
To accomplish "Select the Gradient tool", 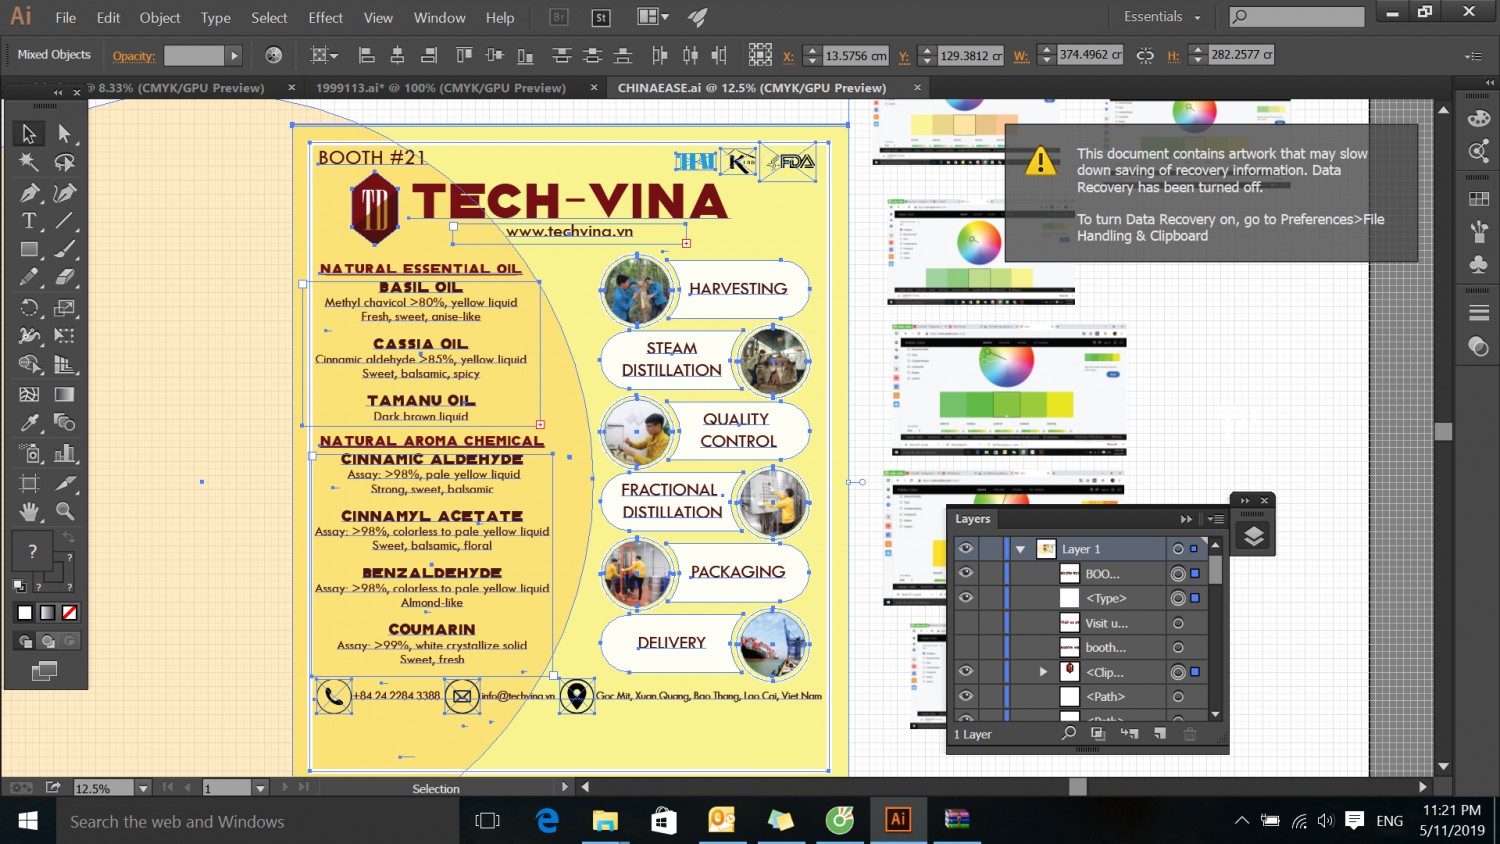I will pos(65,394).
